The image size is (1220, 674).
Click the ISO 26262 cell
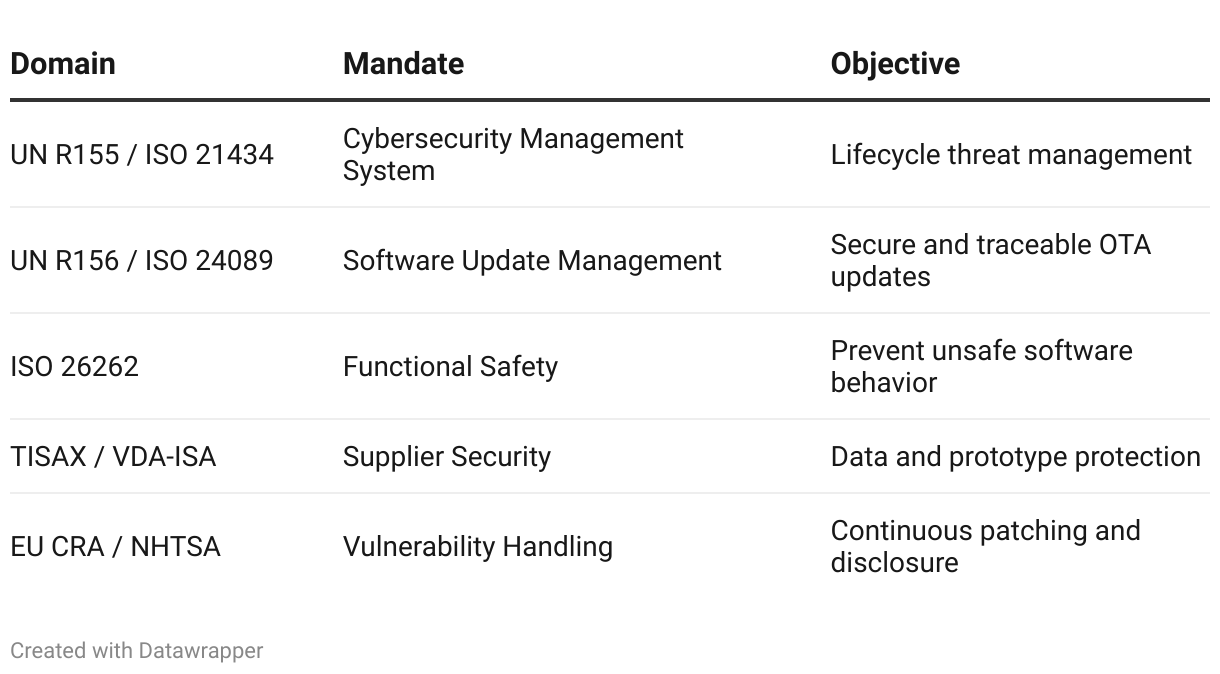tap(74, 367)
